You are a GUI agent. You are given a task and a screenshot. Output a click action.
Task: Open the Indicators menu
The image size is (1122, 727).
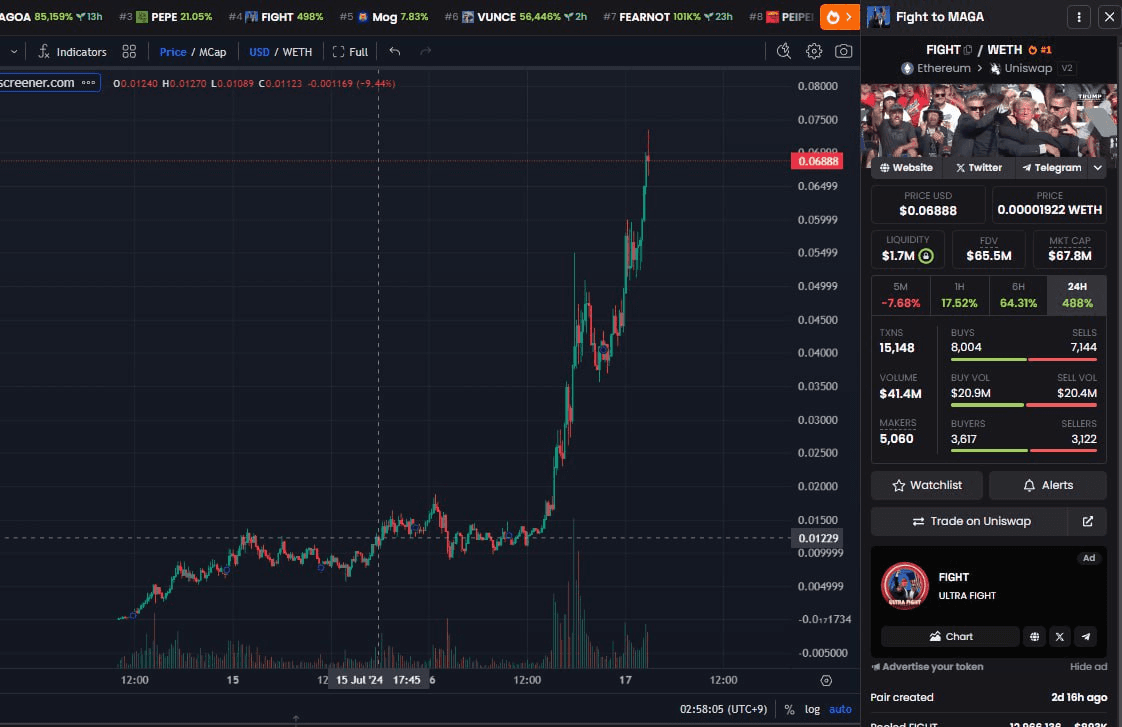(72, 52)
